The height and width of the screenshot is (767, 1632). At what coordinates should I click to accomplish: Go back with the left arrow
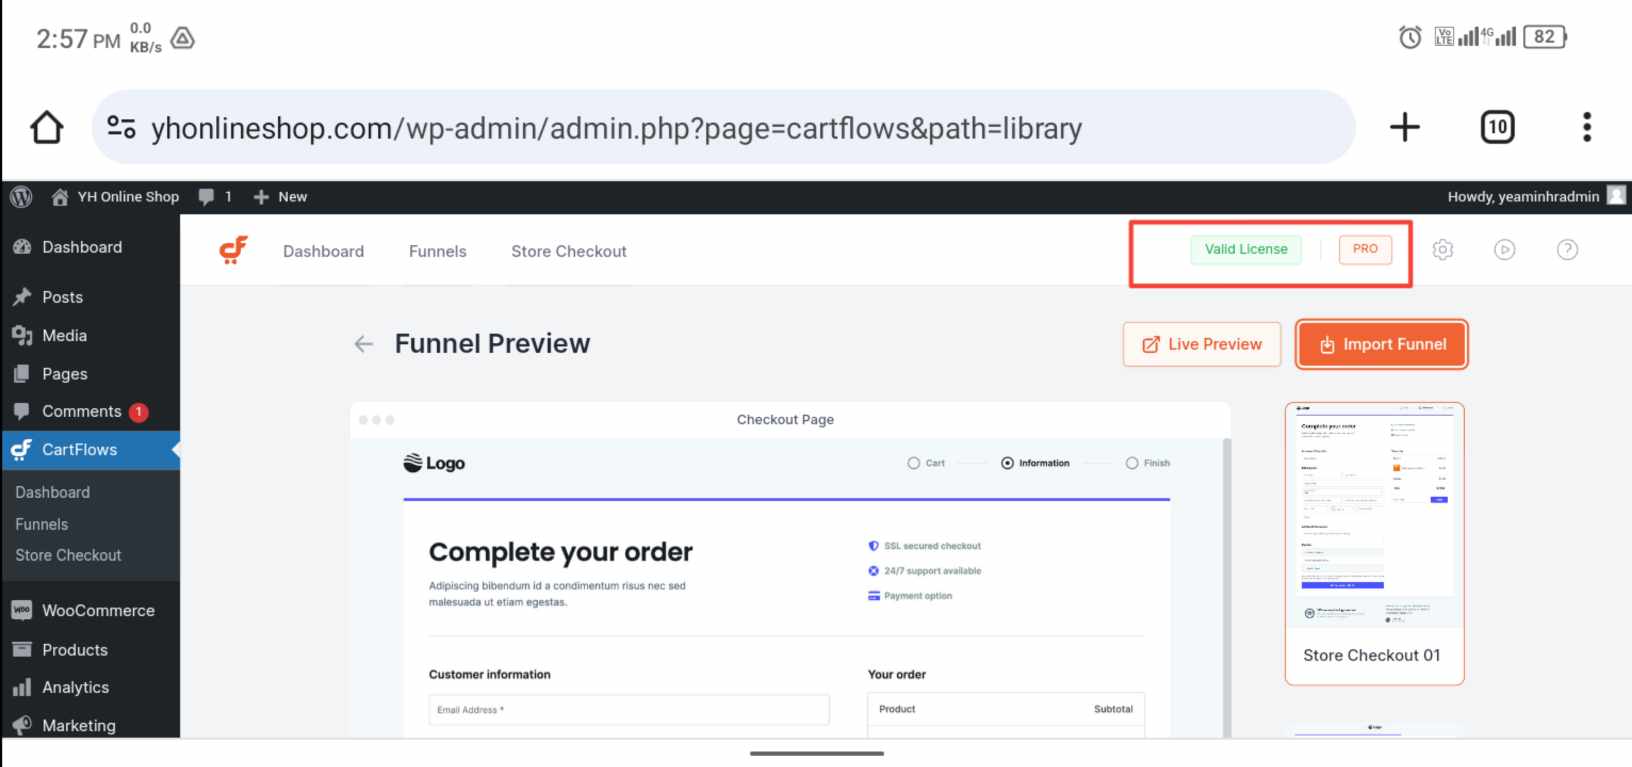click(364, 344)
